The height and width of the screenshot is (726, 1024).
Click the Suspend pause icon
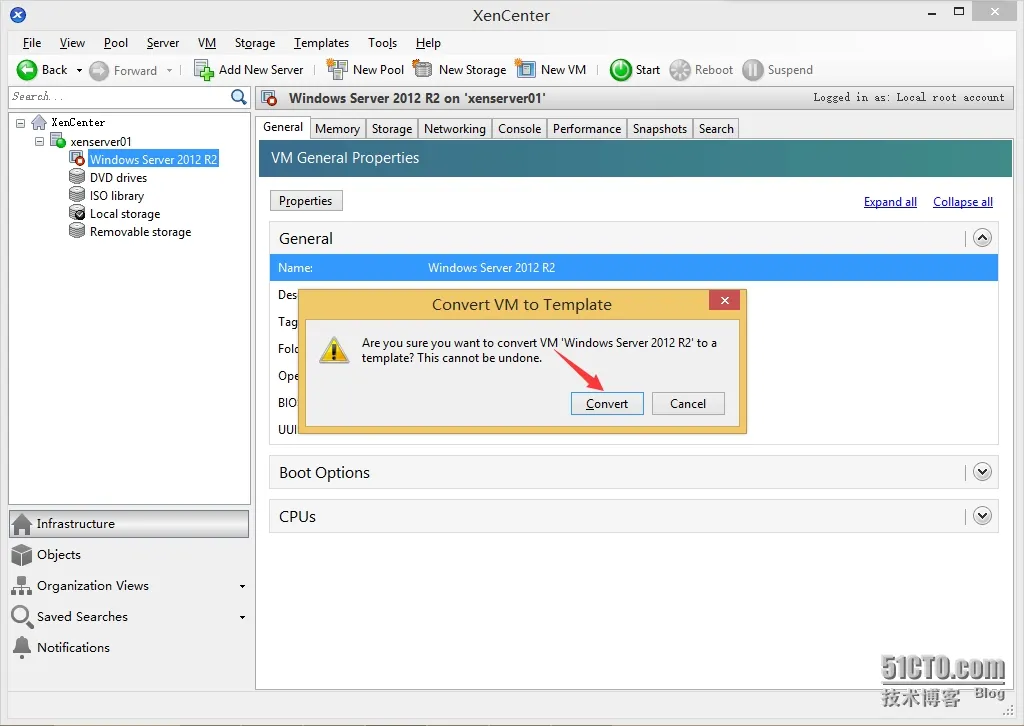coord(752,70)
